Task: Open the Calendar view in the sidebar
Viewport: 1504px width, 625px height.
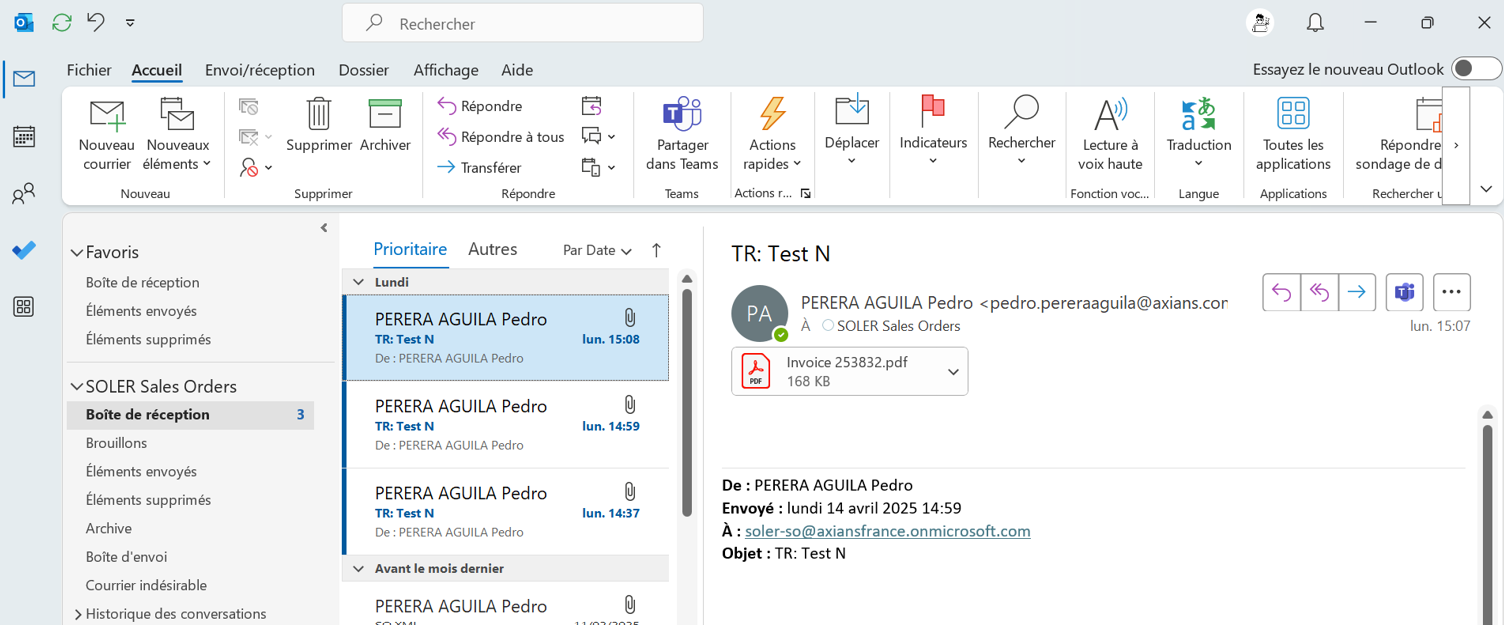Action: pos(24,136)
